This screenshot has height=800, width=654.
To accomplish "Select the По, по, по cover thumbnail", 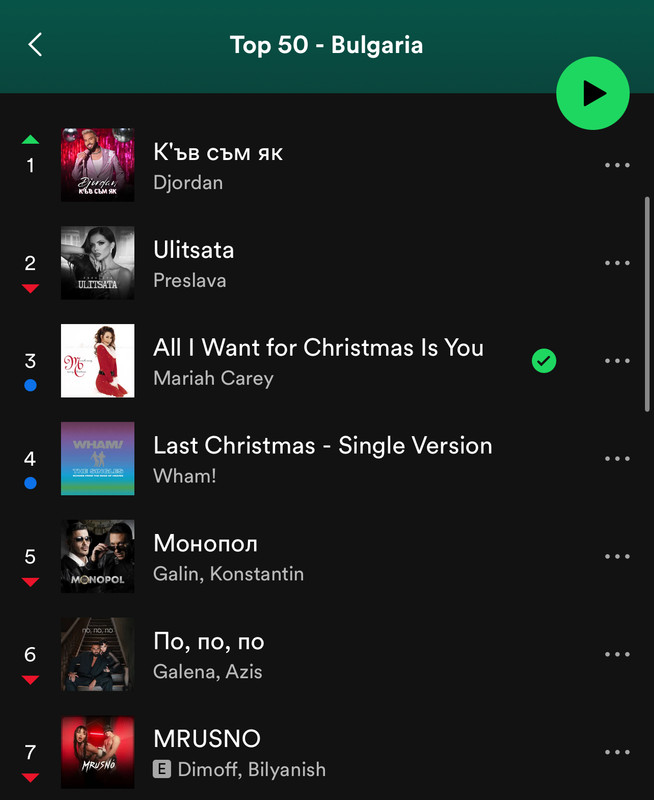I will pos(97,654).
